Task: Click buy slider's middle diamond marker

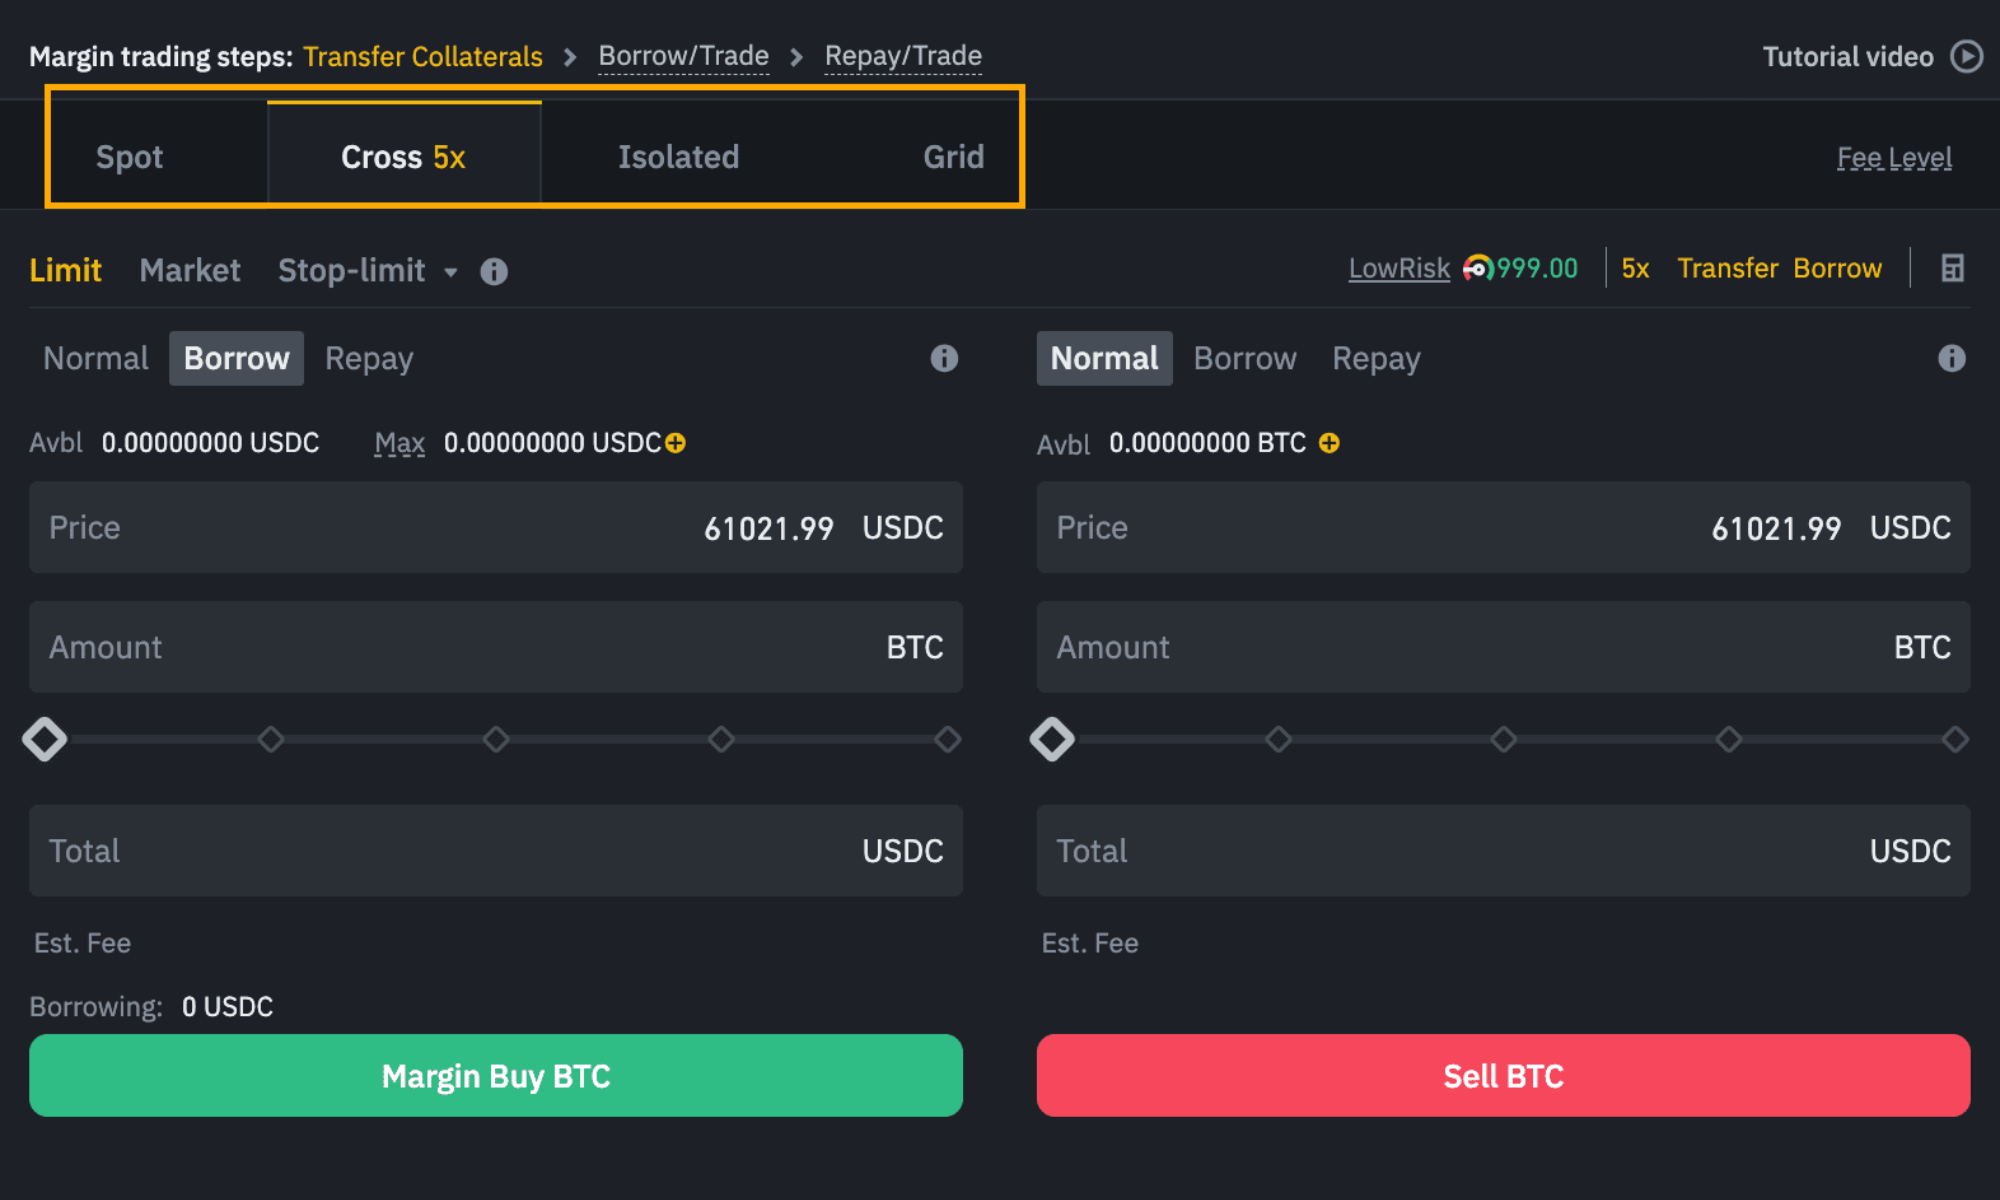Action: click(496, 739)
